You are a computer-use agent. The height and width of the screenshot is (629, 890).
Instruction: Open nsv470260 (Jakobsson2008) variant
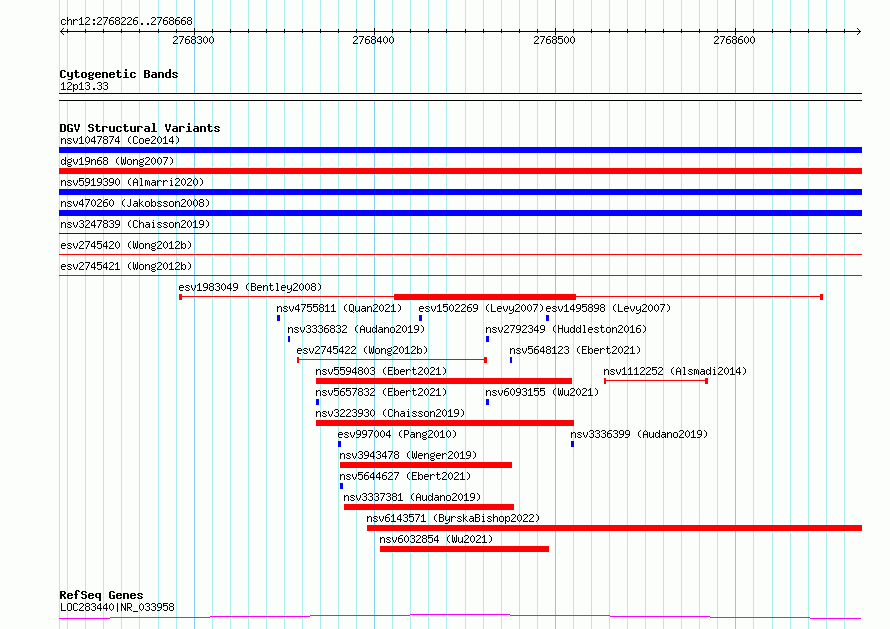click(135, 203)
